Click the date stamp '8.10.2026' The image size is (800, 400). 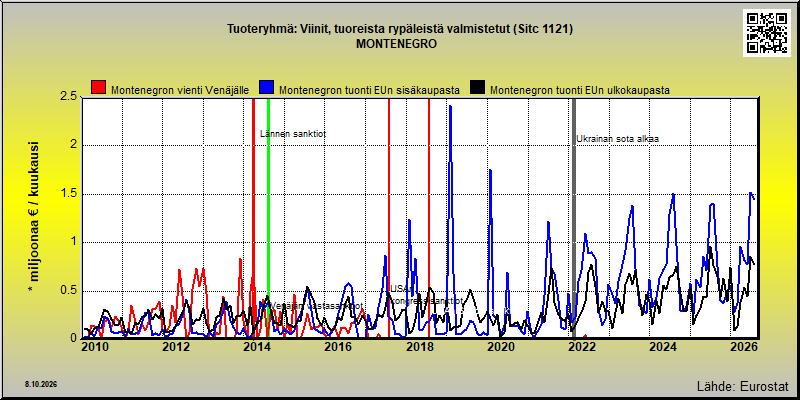pos(41,384)
